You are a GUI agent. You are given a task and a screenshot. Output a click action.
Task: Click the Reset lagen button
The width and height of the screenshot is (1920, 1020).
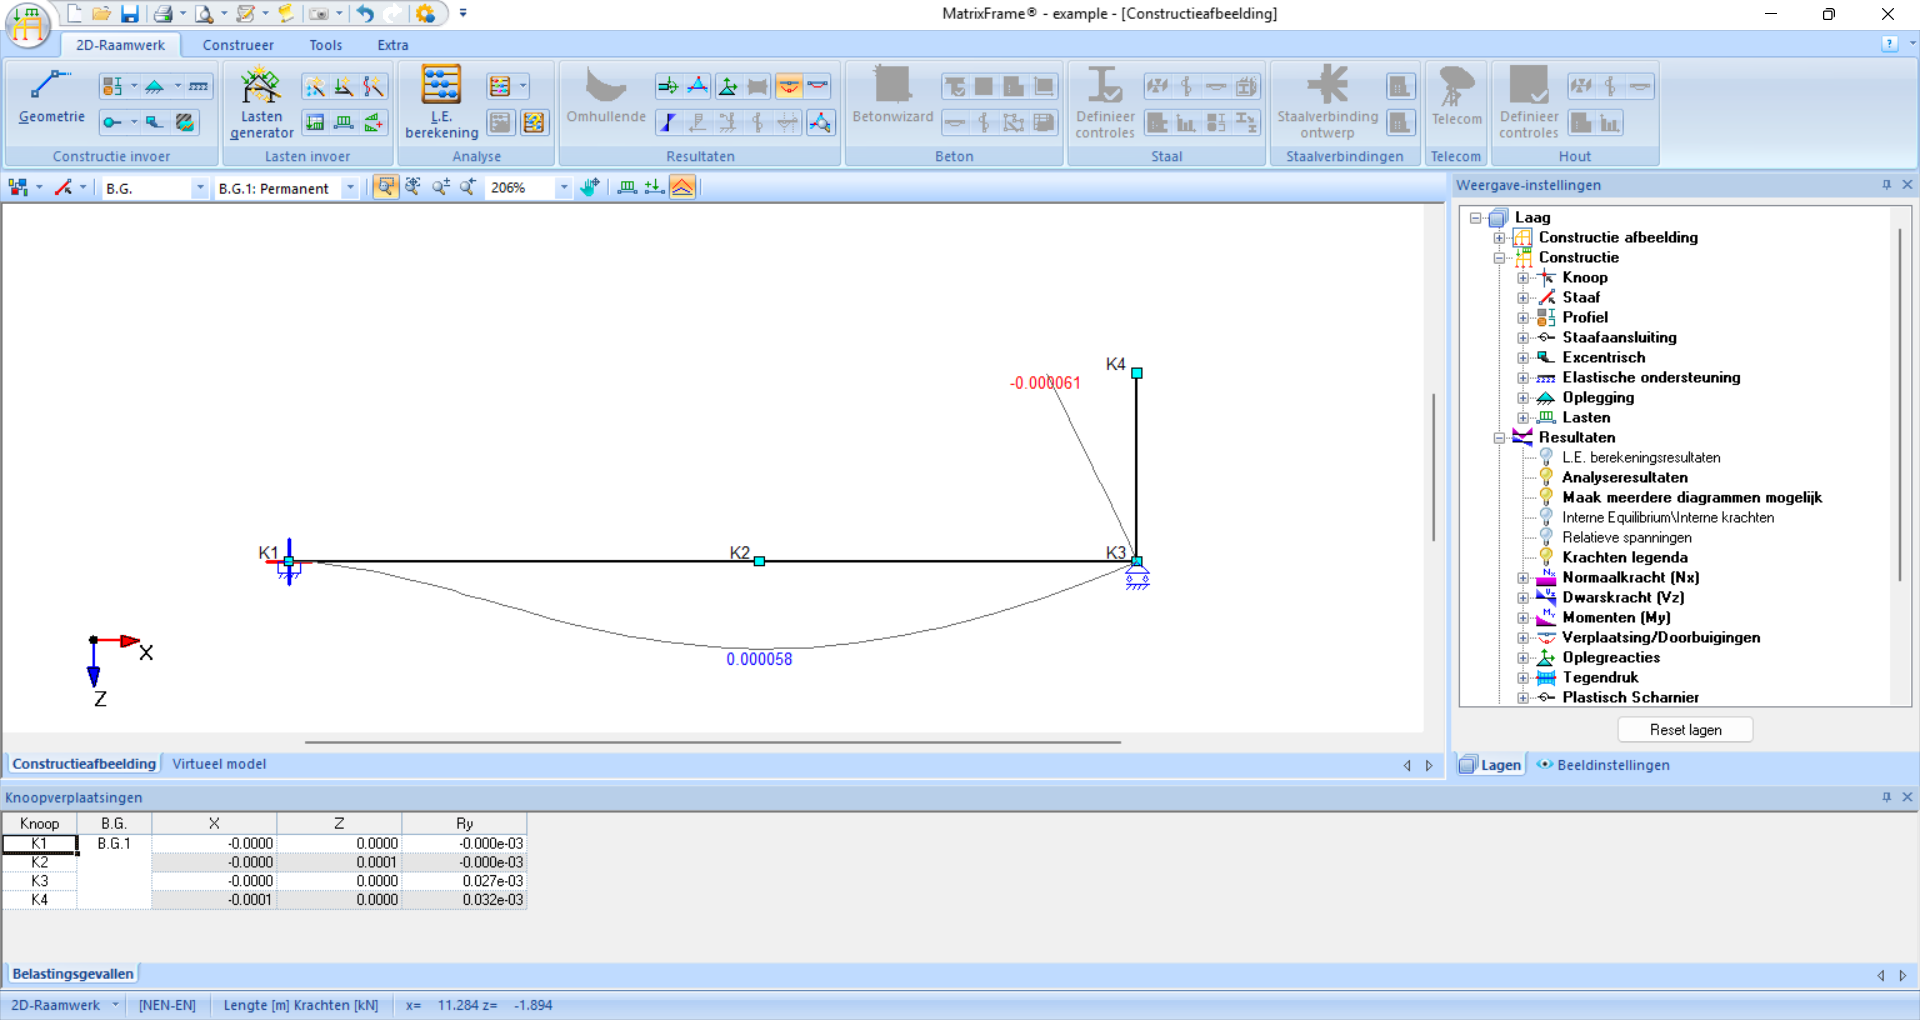(x=1685, y=730)
